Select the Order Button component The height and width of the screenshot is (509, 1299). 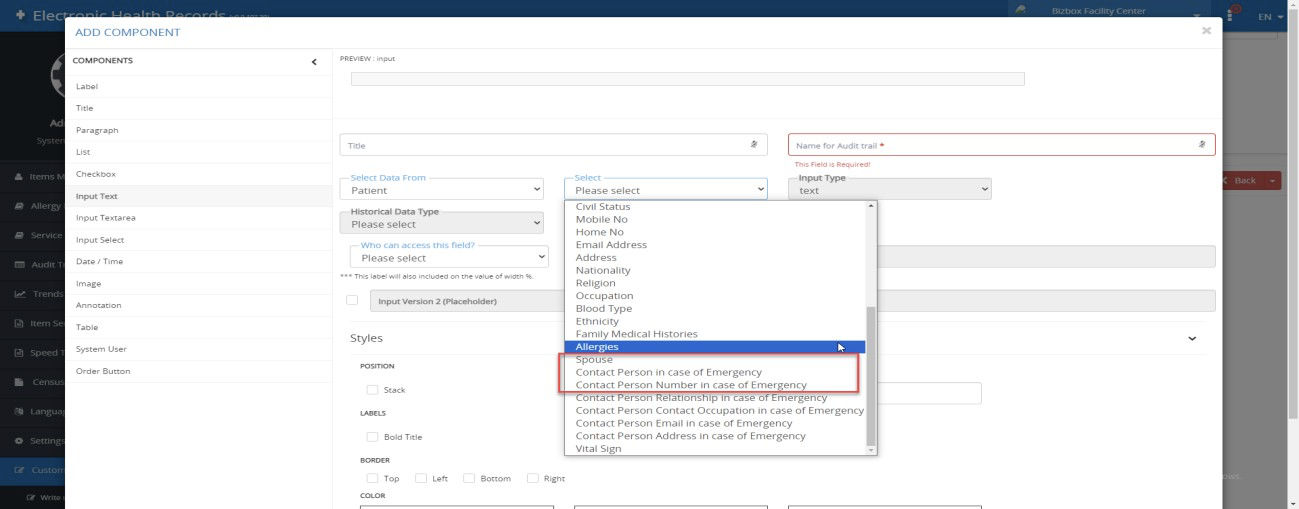point(103,371)
